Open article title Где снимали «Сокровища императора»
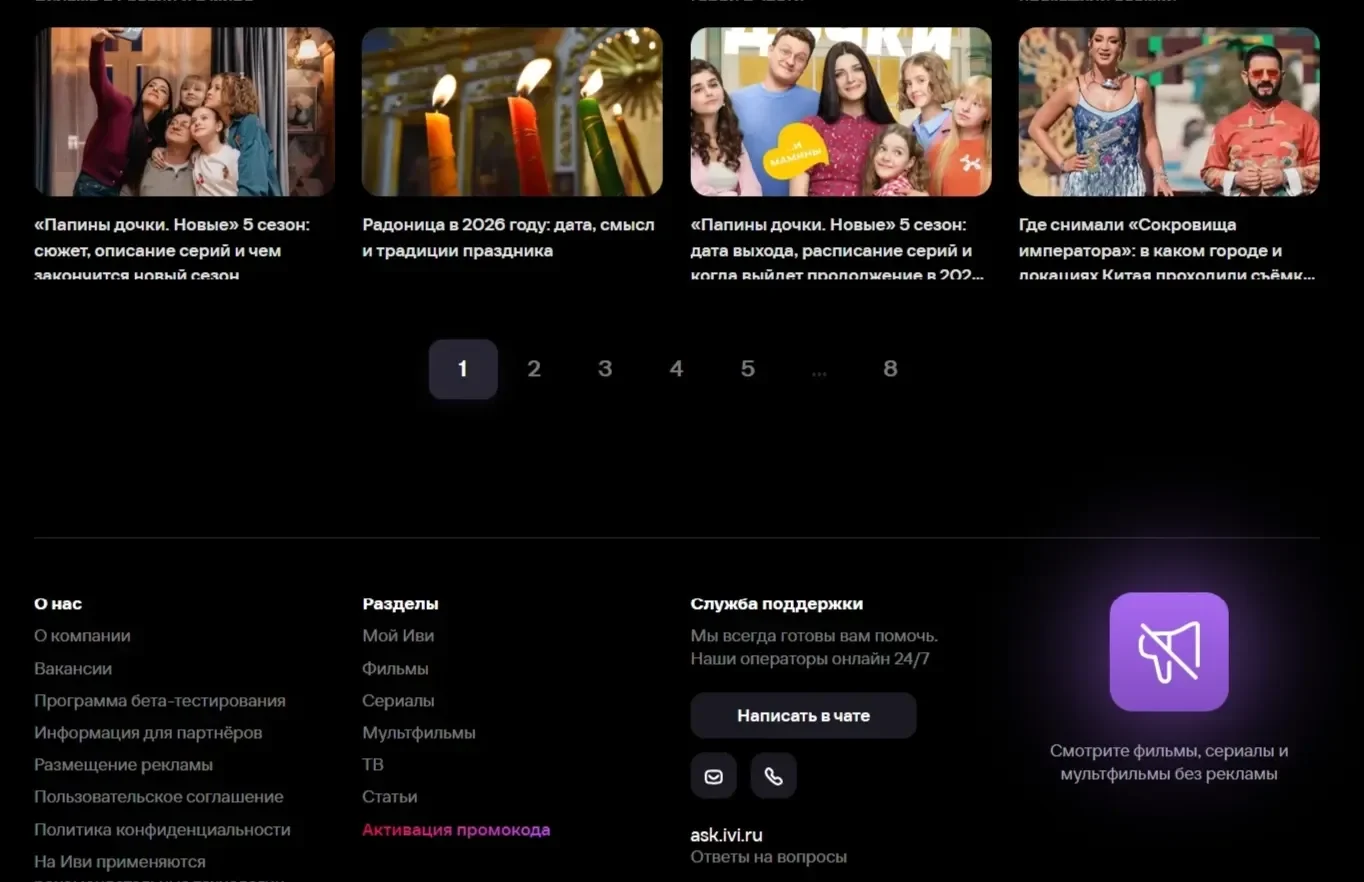1364x882 pixels. [1167, 250]
